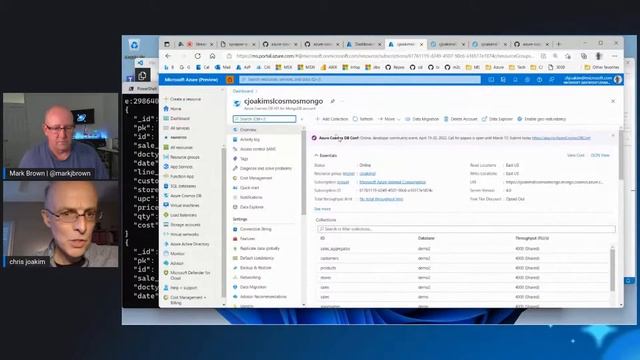Select the sales_aggregates collection row

pos(464,249)
